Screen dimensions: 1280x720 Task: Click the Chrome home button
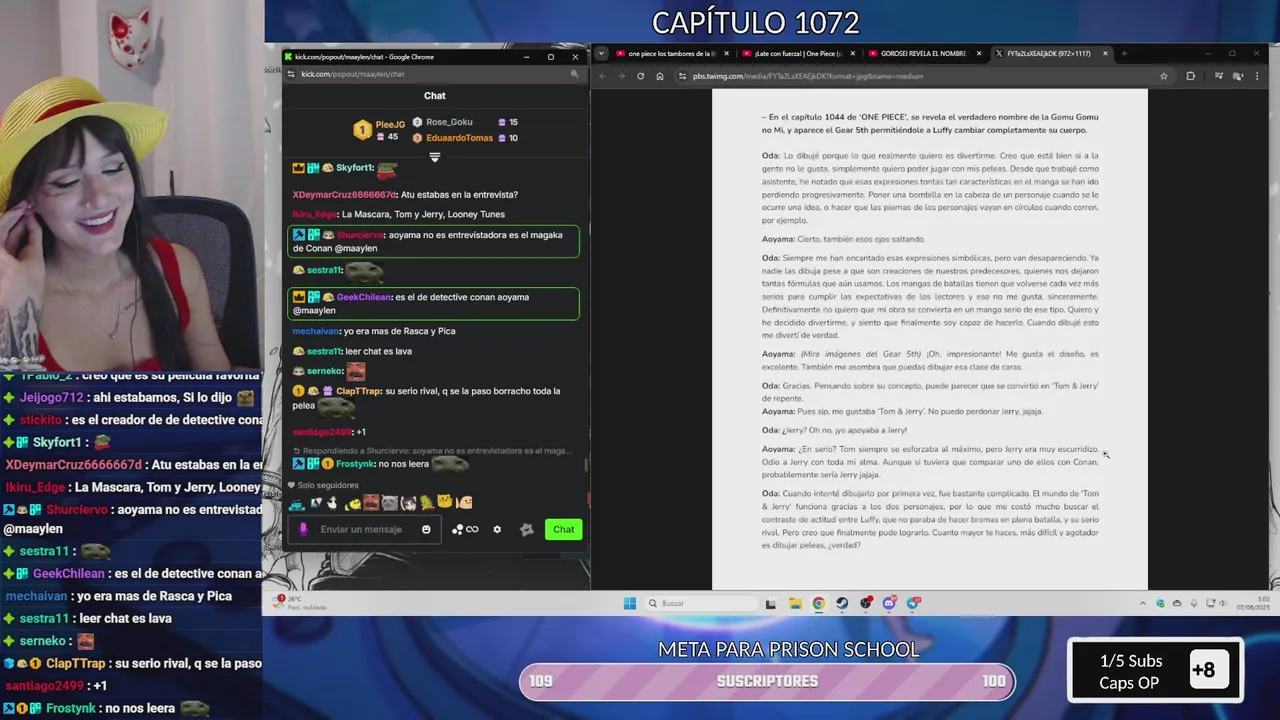pyautogui.click(x=660, y=76)
